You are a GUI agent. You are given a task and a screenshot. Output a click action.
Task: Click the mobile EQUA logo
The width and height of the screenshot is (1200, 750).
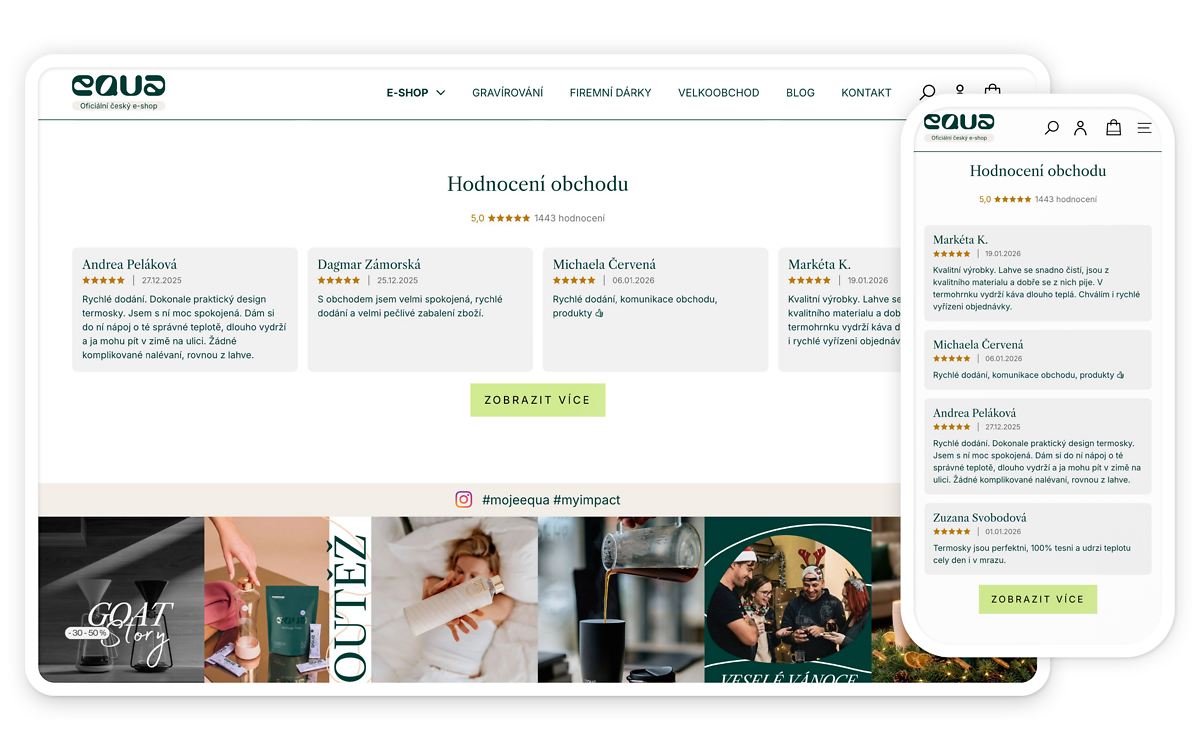click(x=959, y=122)
